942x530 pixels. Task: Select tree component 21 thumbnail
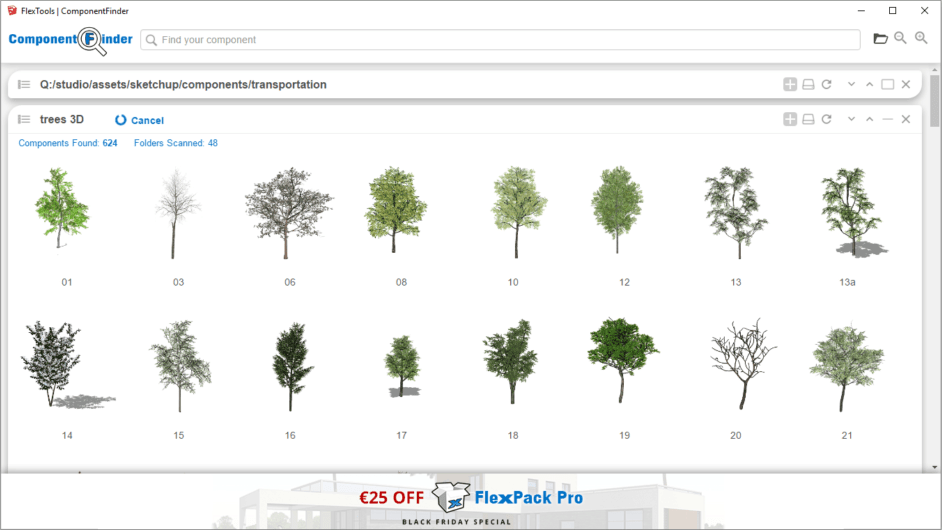pos(846,367)
